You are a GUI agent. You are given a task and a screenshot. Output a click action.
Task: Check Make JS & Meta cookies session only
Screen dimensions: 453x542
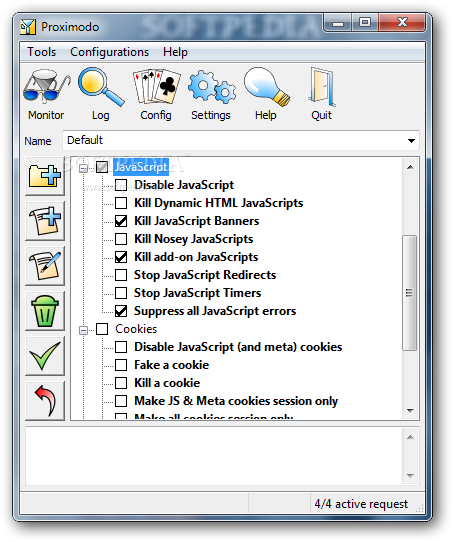point(121,401)
